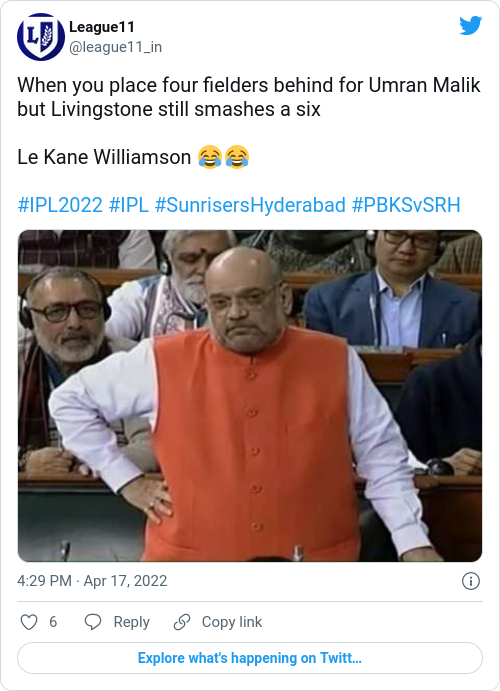
Task: Click the League11 profile avatar
Action: [41, 37]
